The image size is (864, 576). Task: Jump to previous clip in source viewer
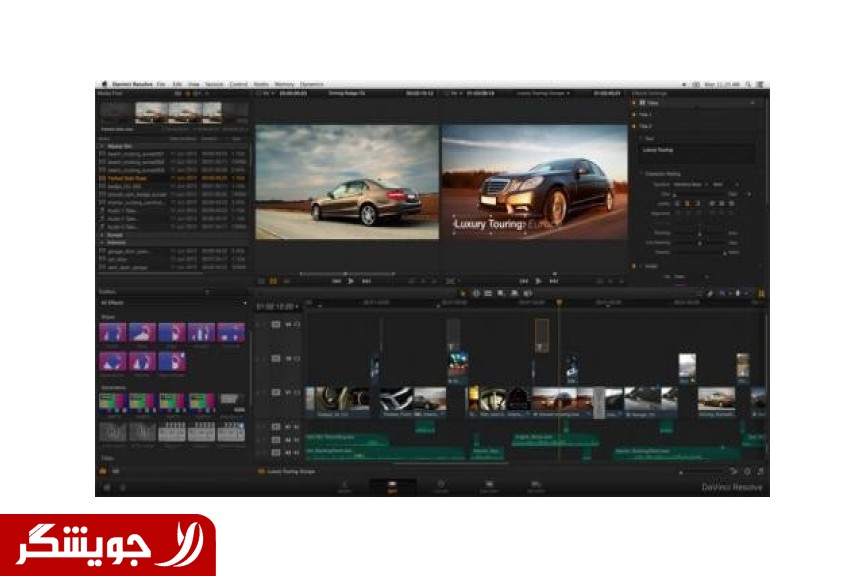[x=336, y=281]
